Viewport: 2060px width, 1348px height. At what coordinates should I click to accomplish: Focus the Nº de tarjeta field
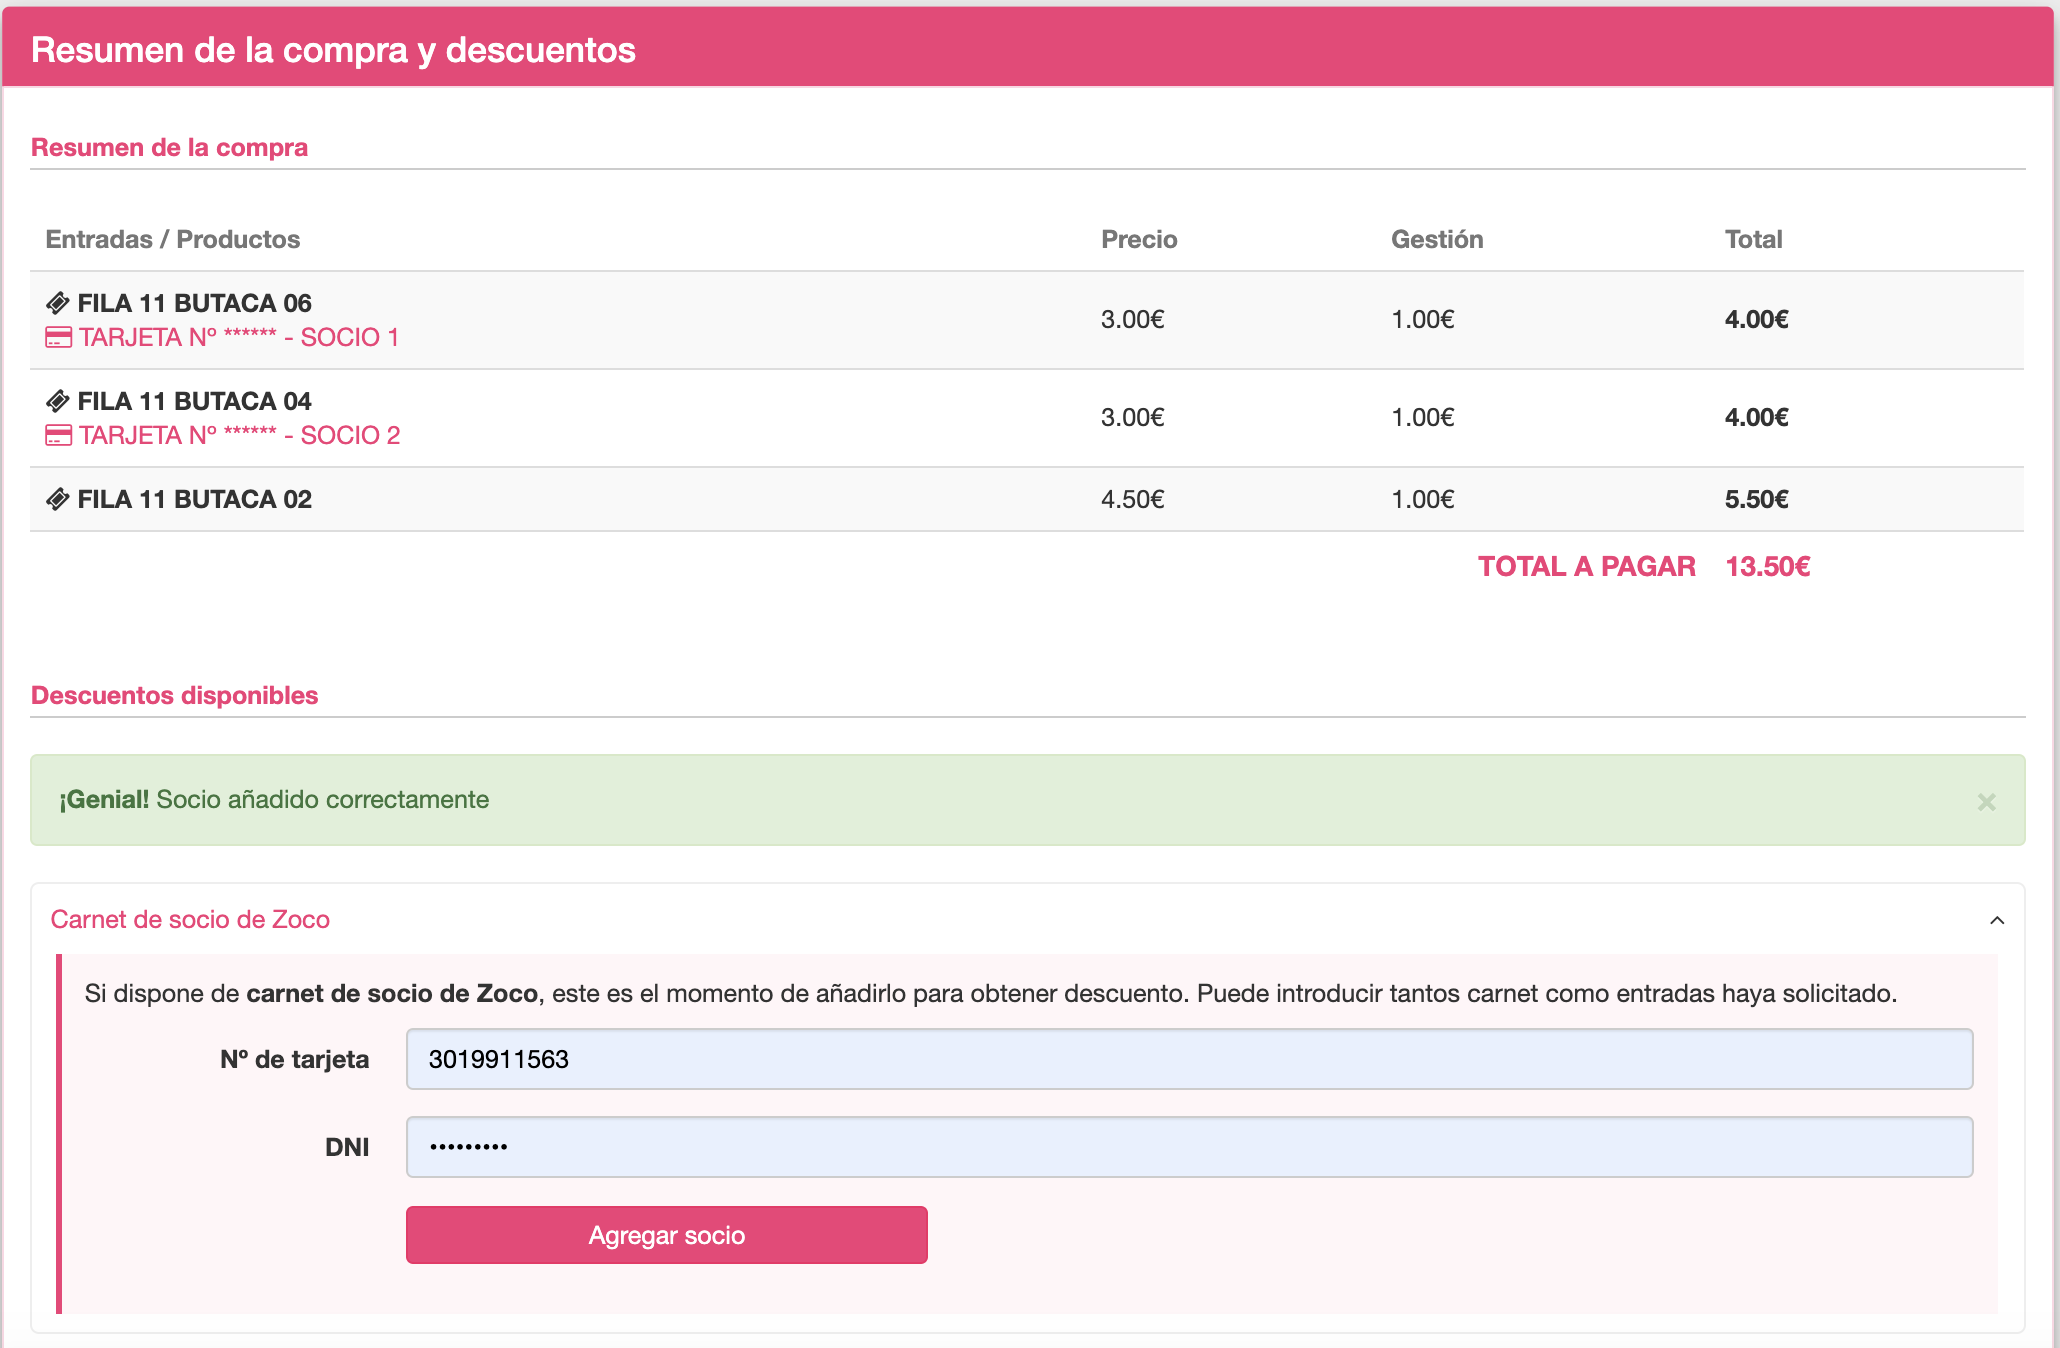tap(1188, 1059)
